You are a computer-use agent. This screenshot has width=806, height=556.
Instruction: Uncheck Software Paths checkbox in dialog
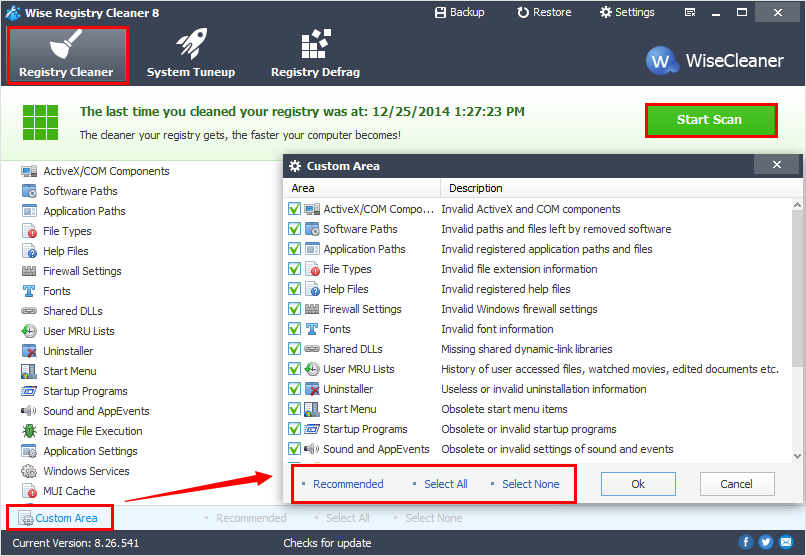pyautogui.click(x=295, y=229)
